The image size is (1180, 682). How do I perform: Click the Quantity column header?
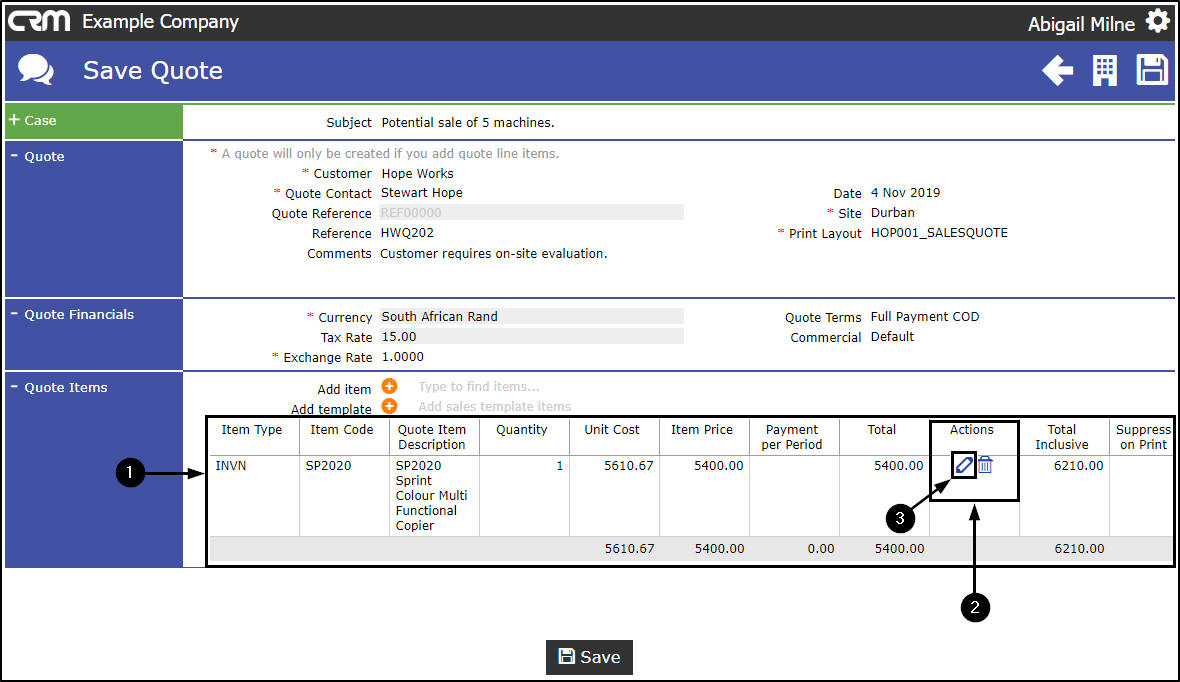coord(522,430)
